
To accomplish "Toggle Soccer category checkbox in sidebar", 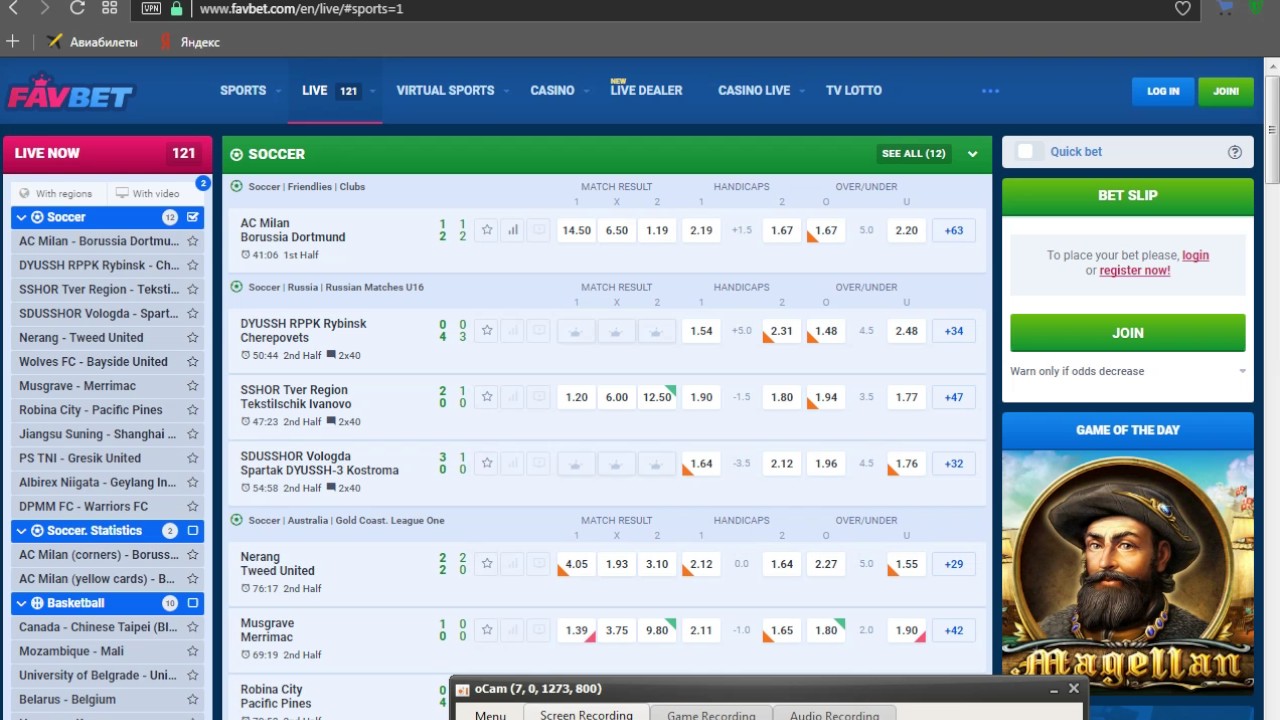I will click(x=193, y=217).
